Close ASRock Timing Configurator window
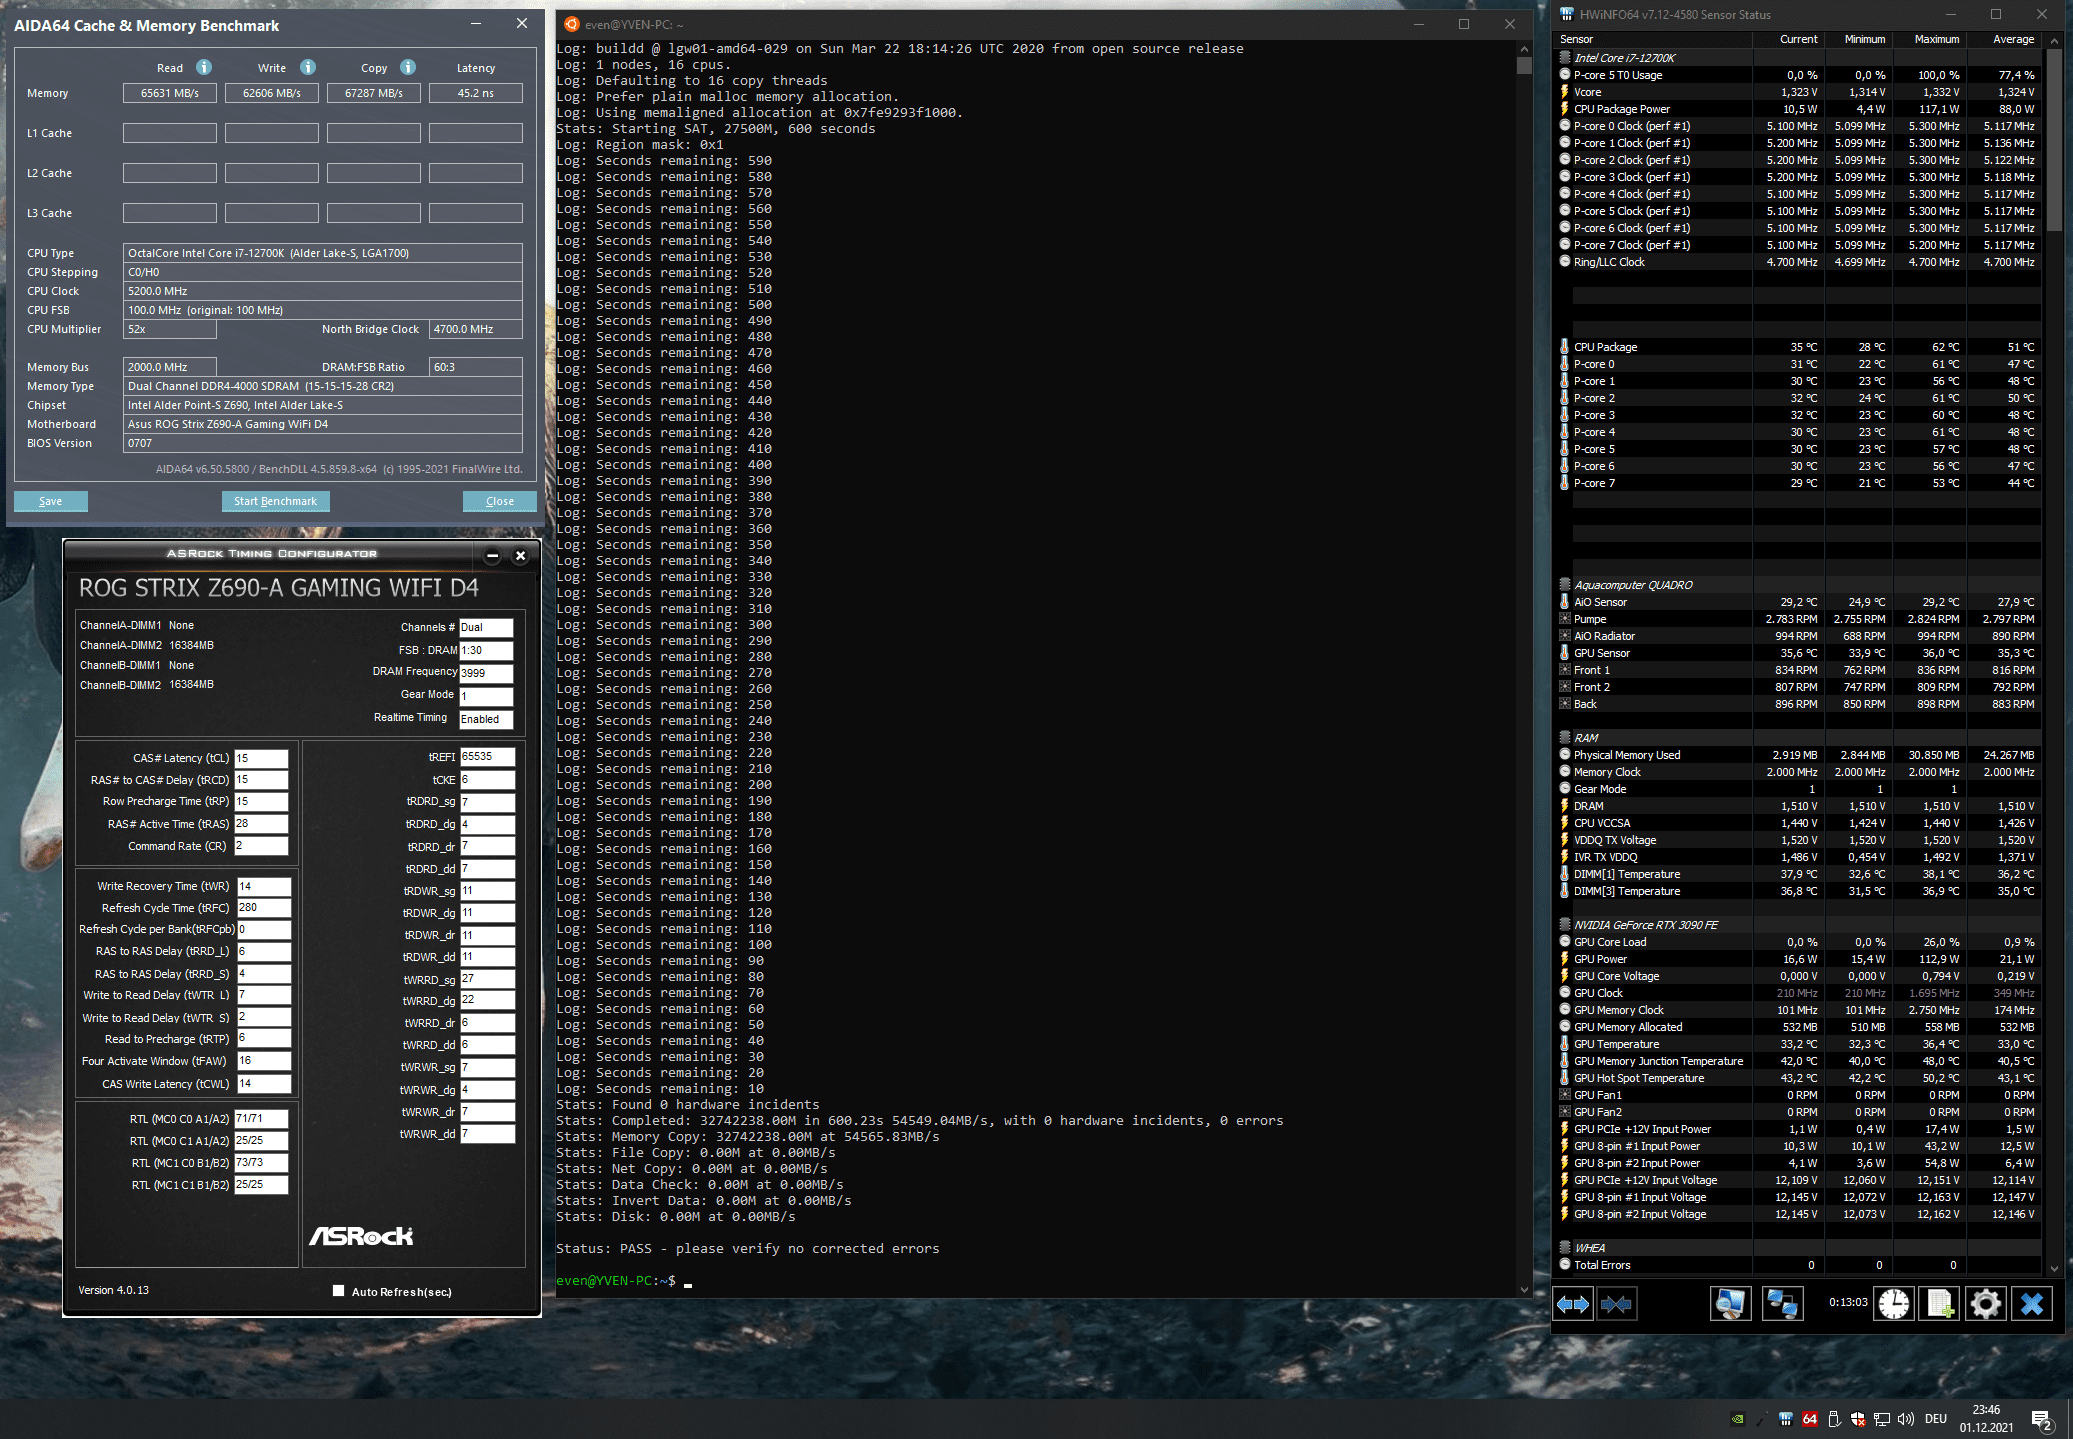 [x=520, y=555]
